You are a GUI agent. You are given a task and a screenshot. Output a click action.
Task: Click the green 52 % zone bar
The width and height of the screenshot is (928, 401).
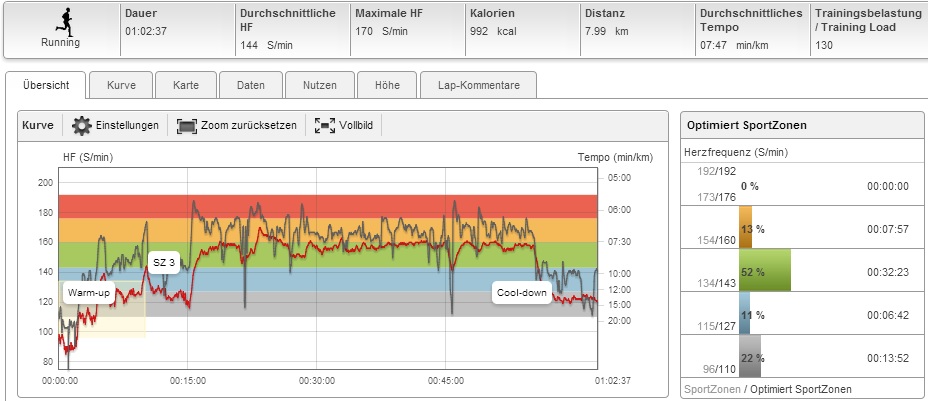[x=764, y=271]
